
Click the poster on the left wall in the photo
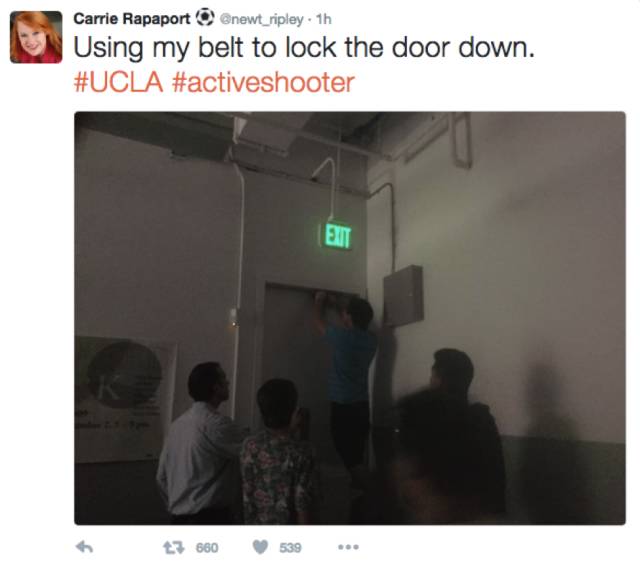(x=124, y=398)
